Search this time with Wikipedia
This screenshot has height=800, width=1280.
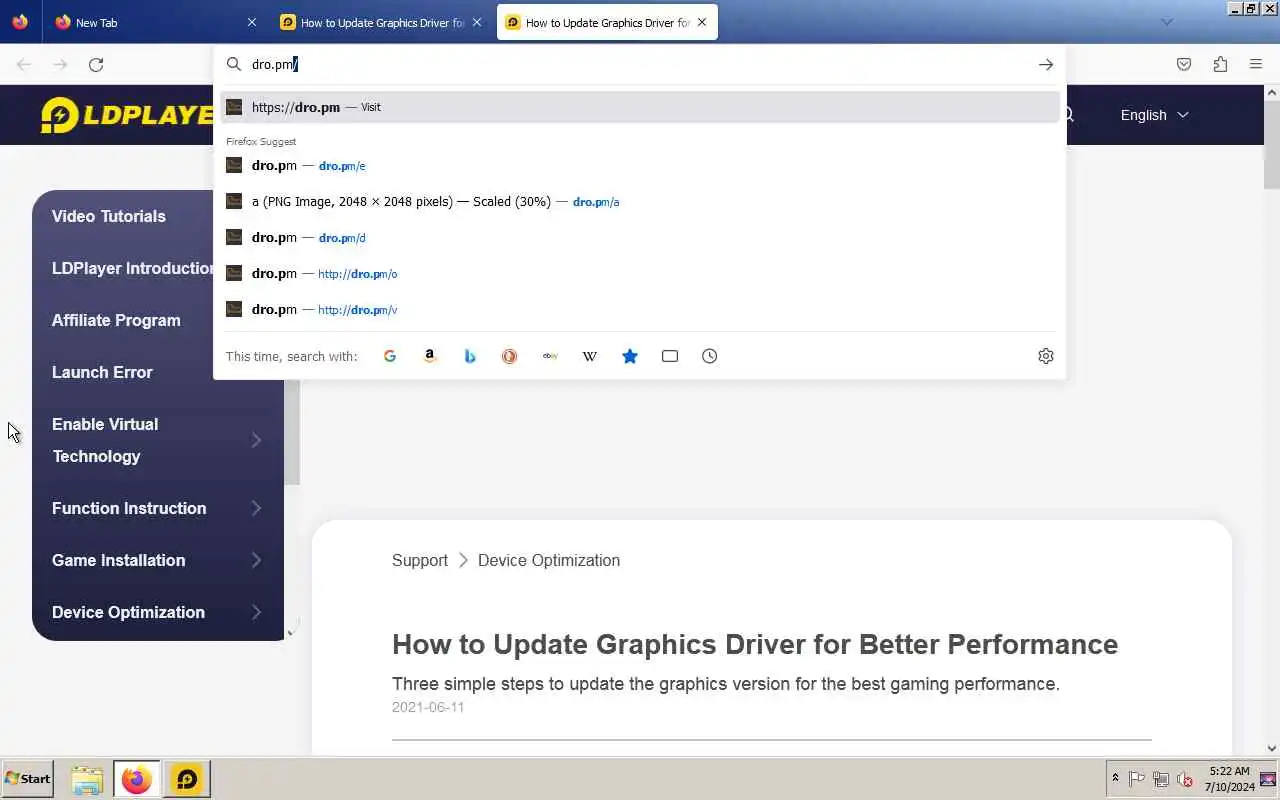click(x=590, y=356)
